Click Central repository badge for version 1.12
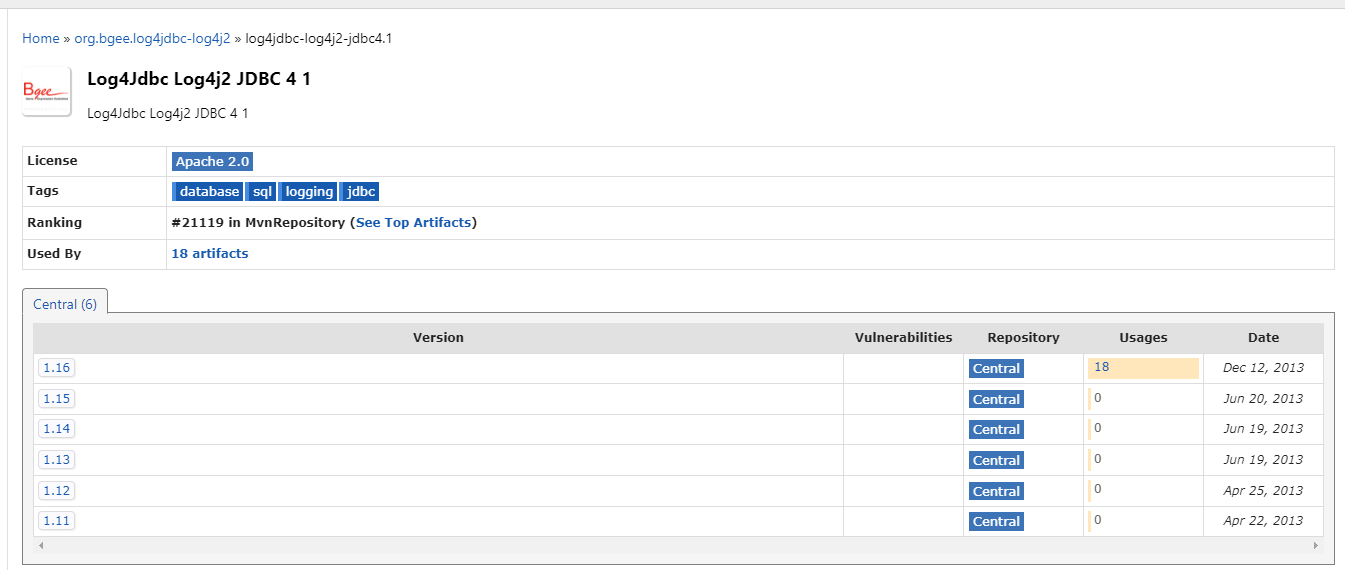Viewport: 1345px width, 570px height. coord(996,491)
